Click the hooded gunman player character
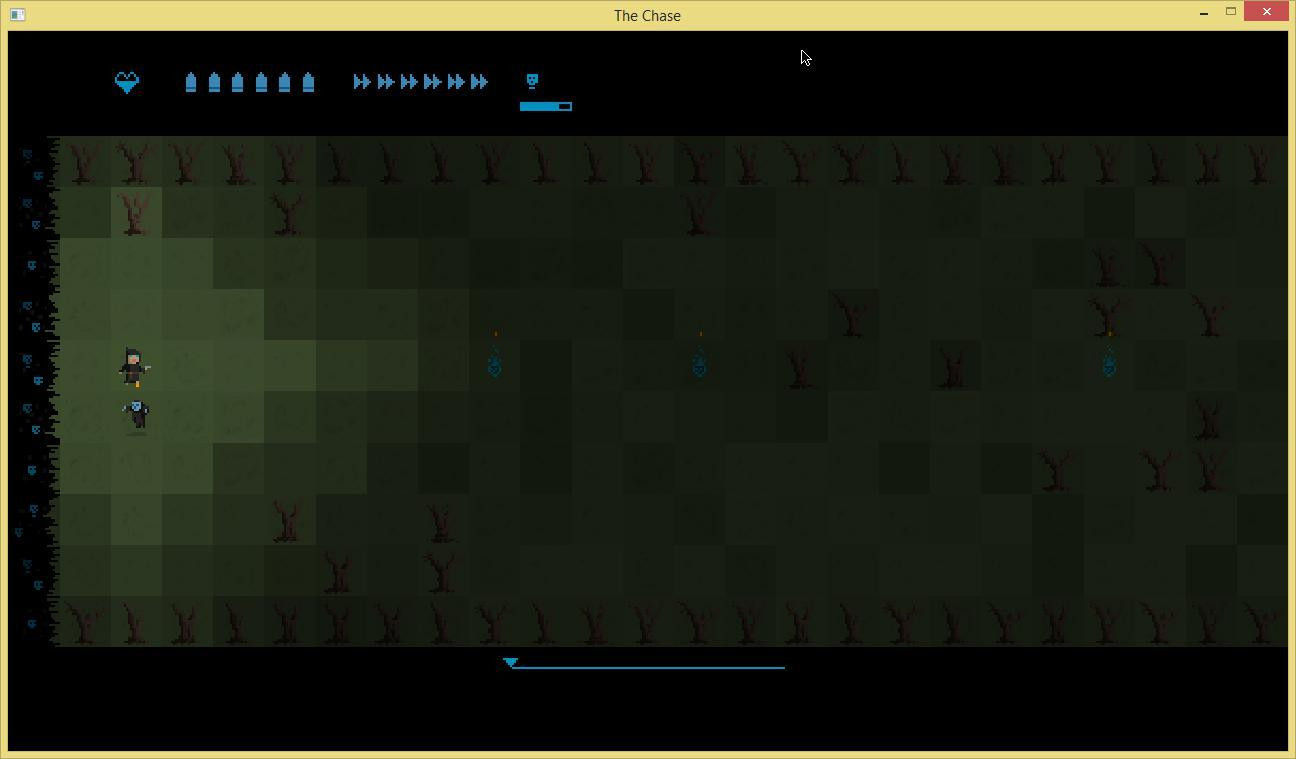Viewport: 1296px width, 759px height. point(134,367)
